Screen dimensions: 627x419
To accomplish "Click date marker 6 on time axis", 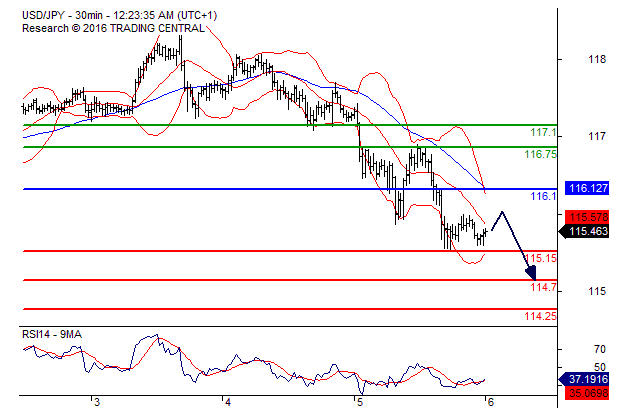I will pos(489,402).
